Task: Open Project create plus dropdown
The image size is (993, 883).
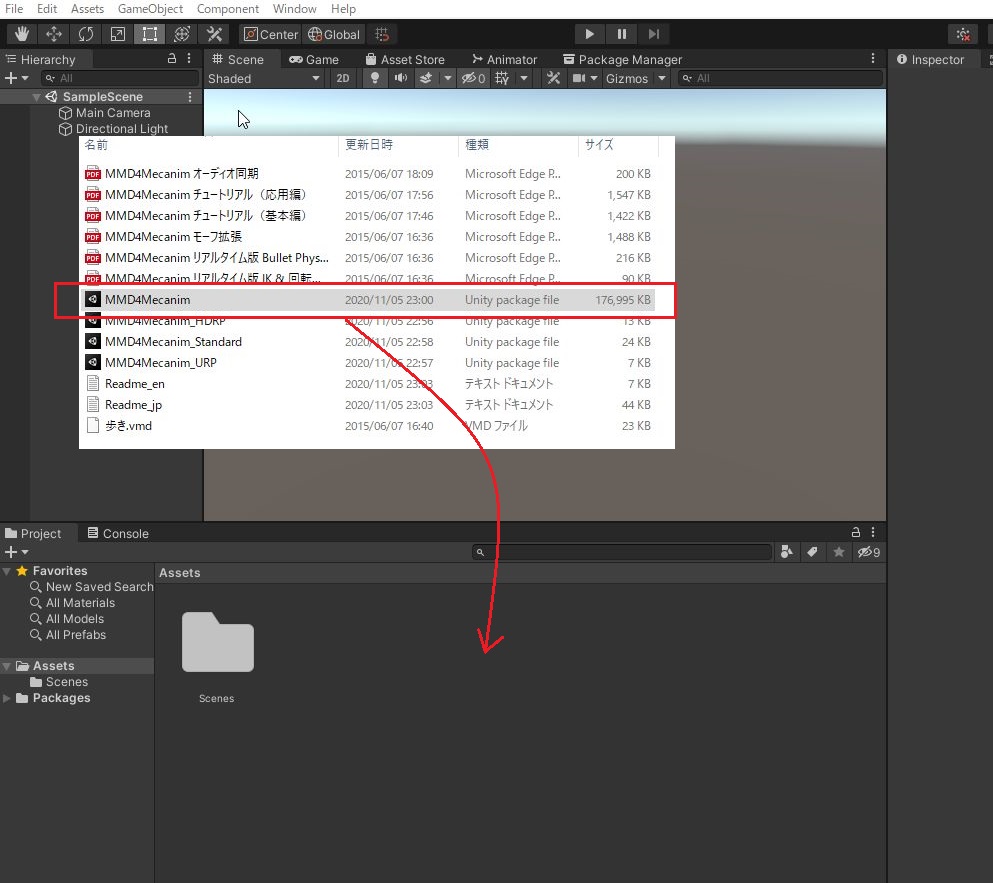Action: pos(16,552)
